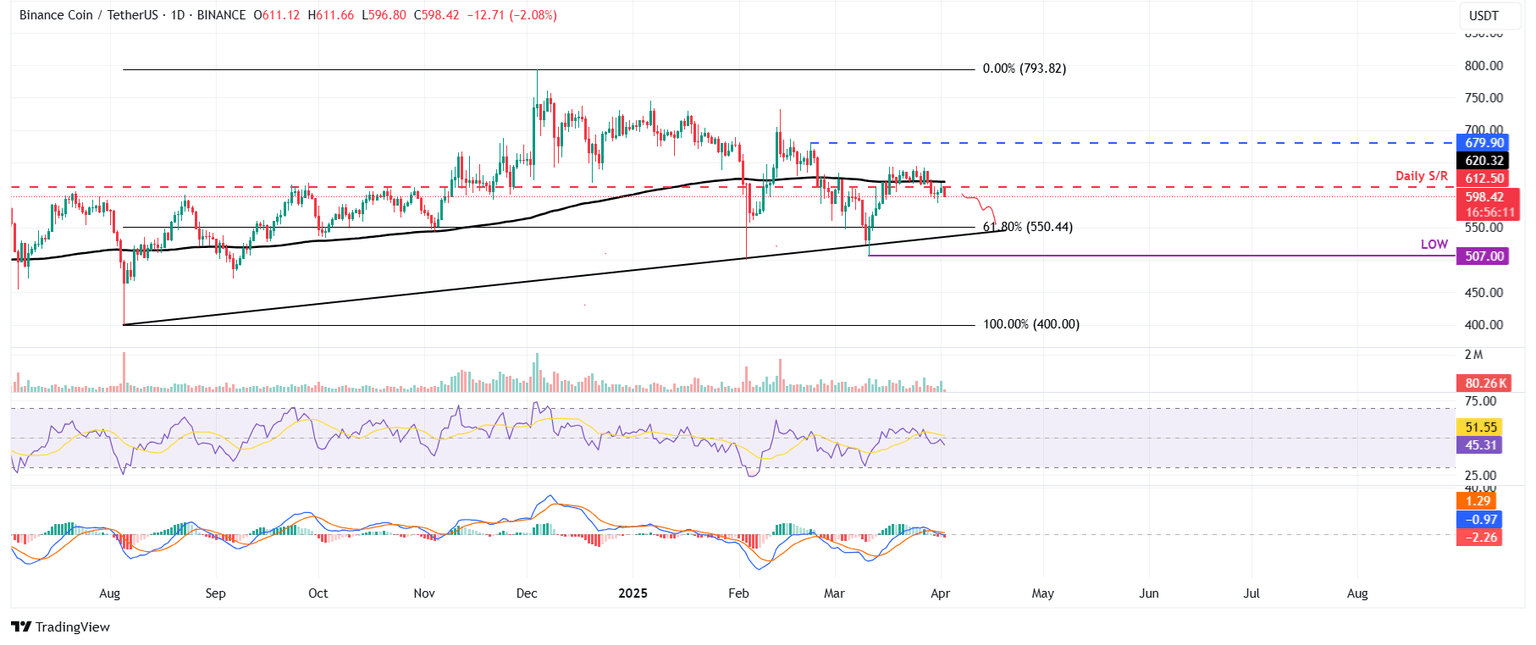Image resolution: width=1536 pixels, height=645 pixels.
Task: Click the 1D timeframe label in the header
Action: coord(175,15)
